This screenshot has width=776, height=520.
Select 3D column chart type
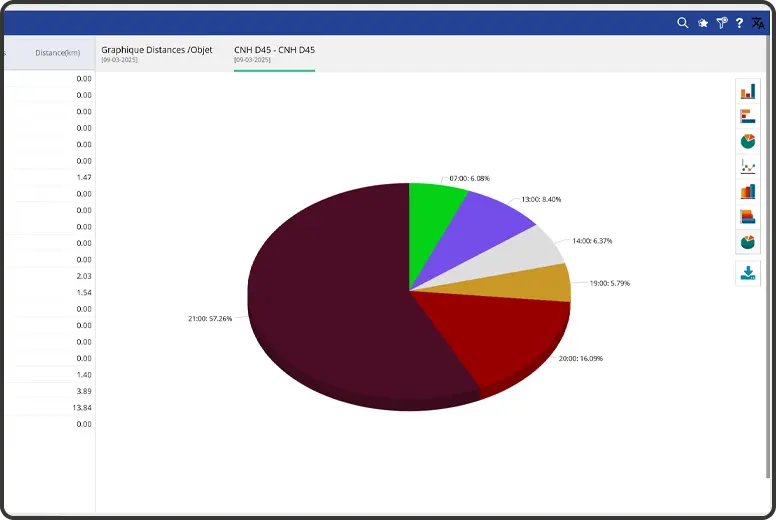[748, 191]
